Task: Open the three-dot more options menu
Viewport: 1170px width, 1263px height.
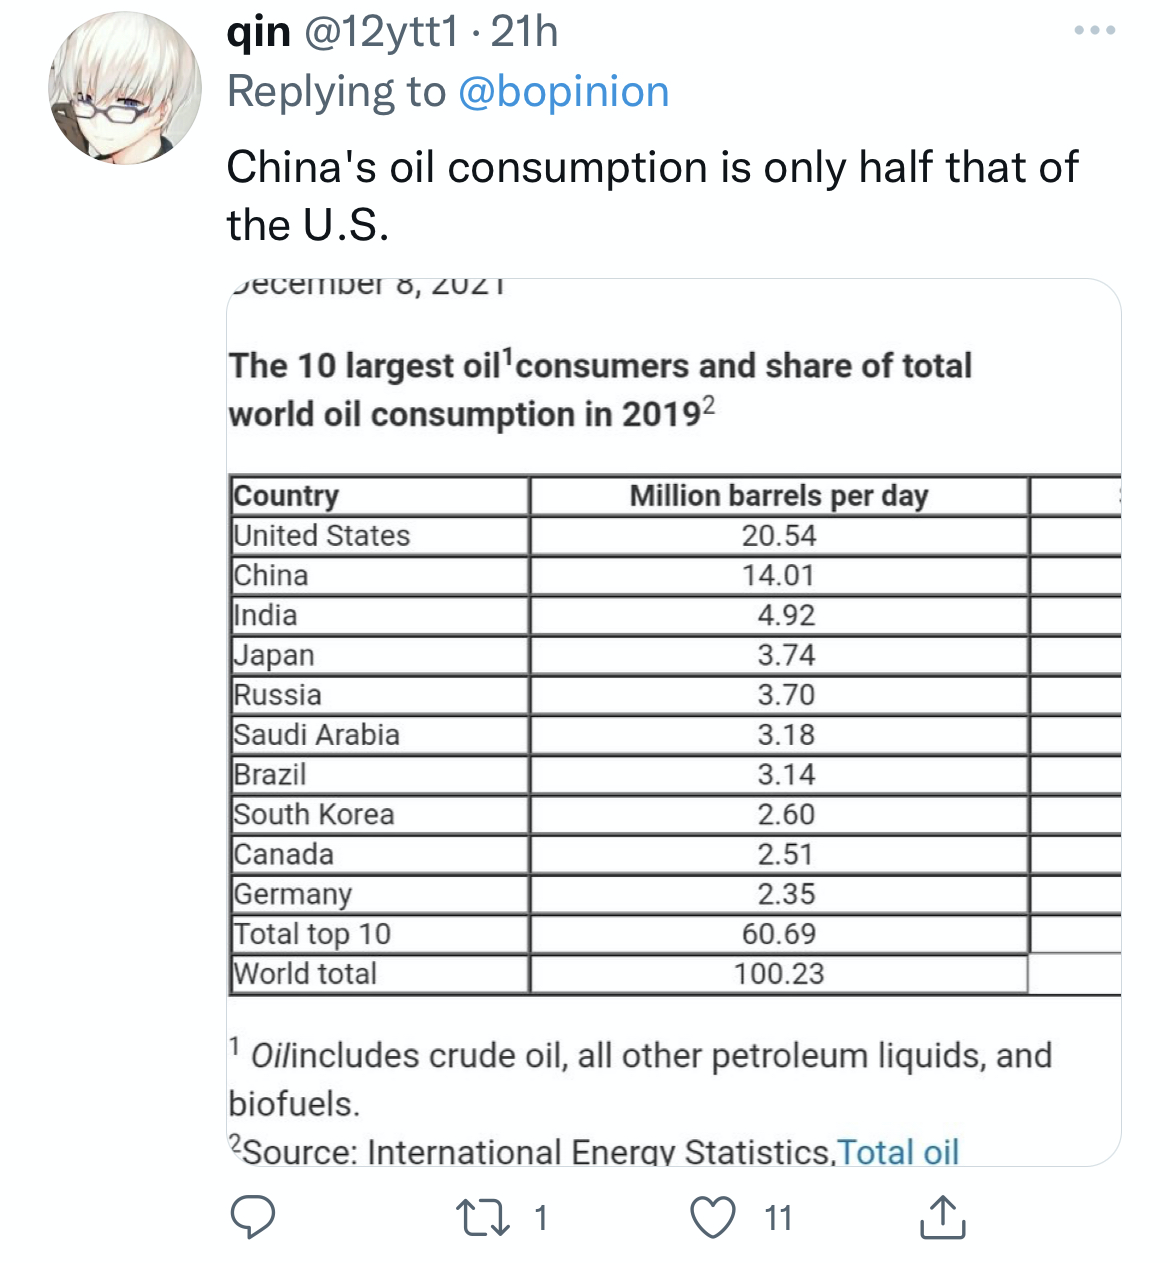Action: coord(1094,31)
